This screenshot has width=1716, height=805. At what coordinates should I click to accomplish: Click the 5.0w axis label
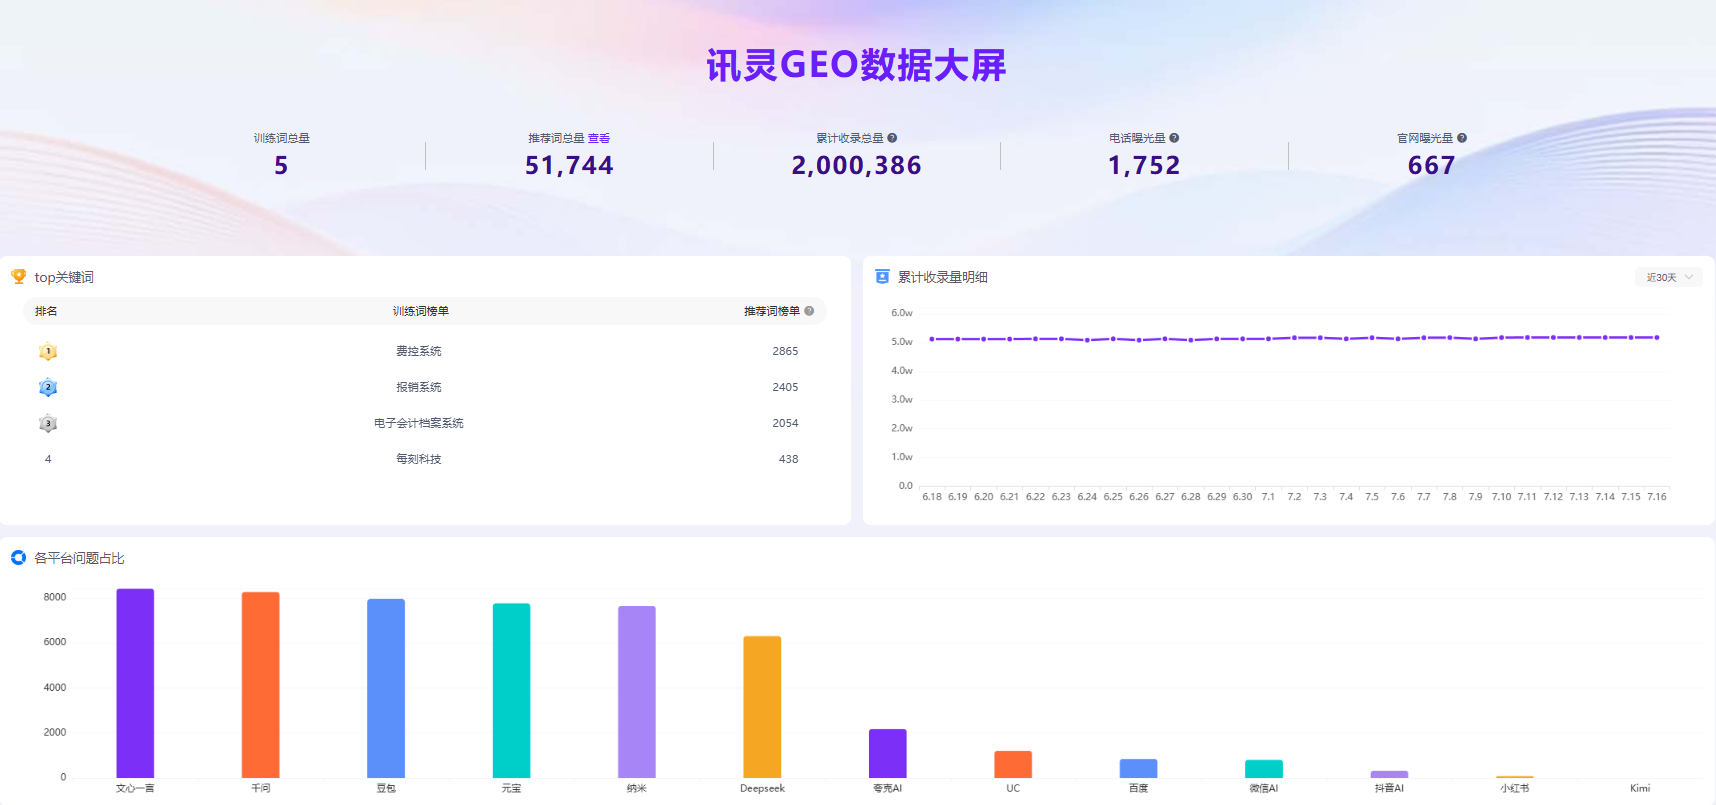tap(902, 342)
